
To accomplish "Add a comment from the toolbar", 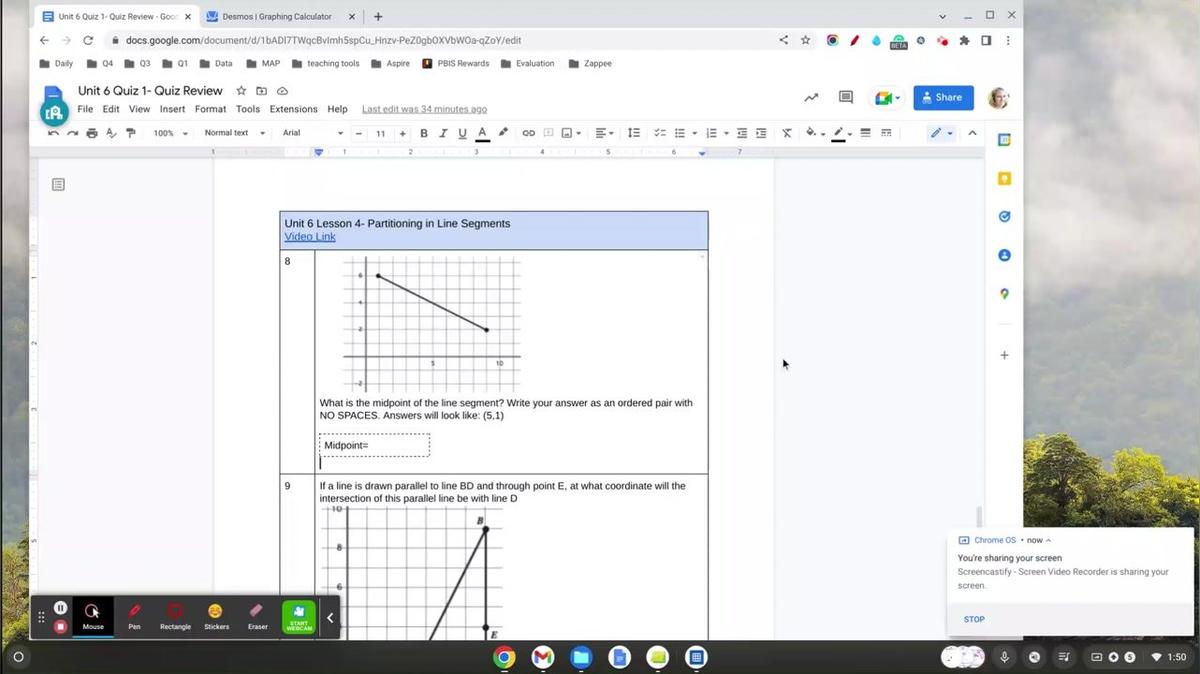I will 548,133.
